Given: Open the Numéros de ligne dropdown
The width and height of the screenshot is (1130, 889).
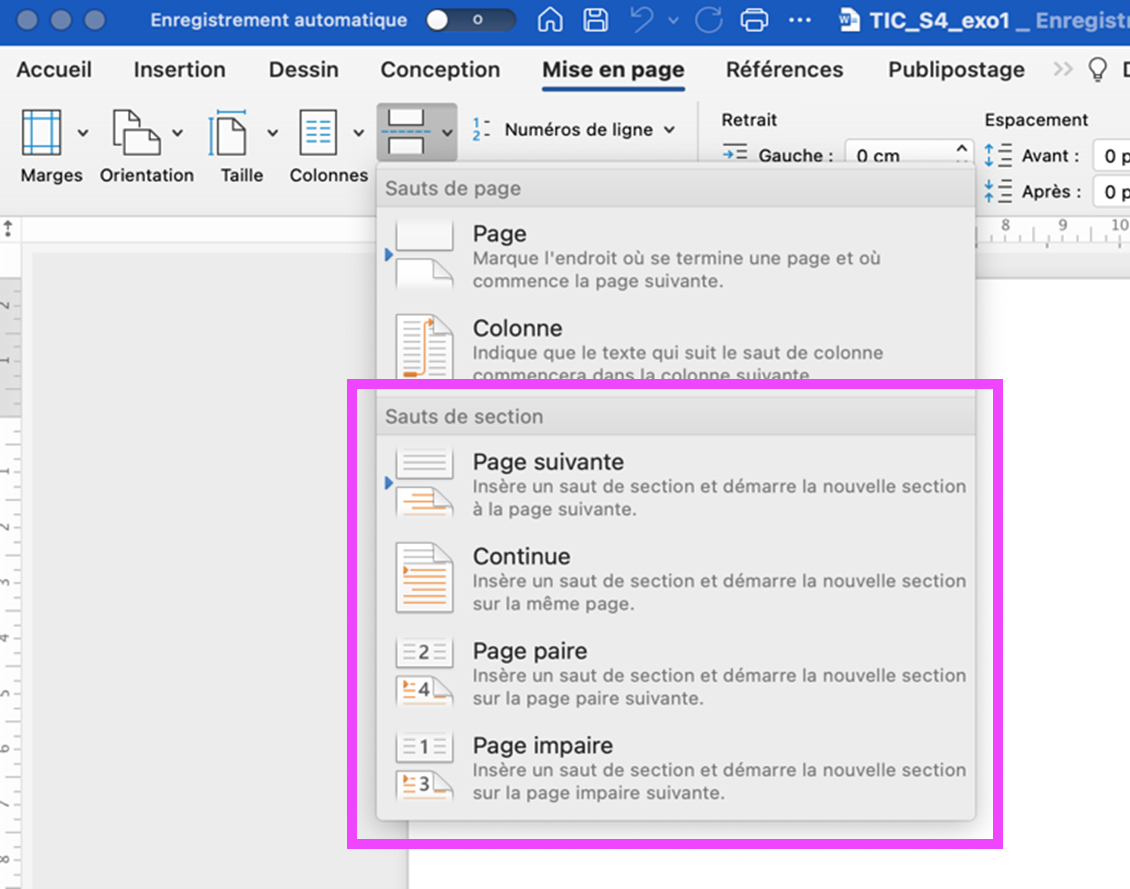Looking at the screenshot, I should pyautogui.click(x=669, y=130).
